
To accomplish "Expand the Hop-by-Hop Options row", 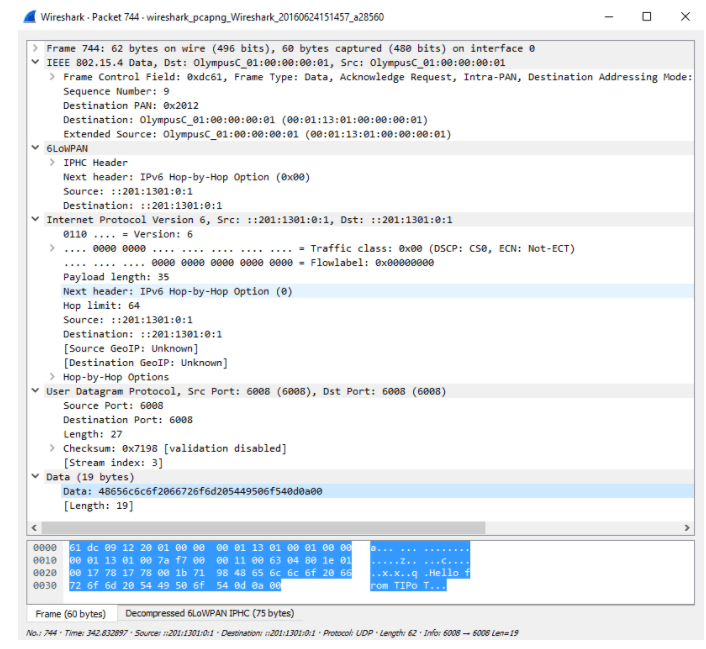I will tap(52, 377).
